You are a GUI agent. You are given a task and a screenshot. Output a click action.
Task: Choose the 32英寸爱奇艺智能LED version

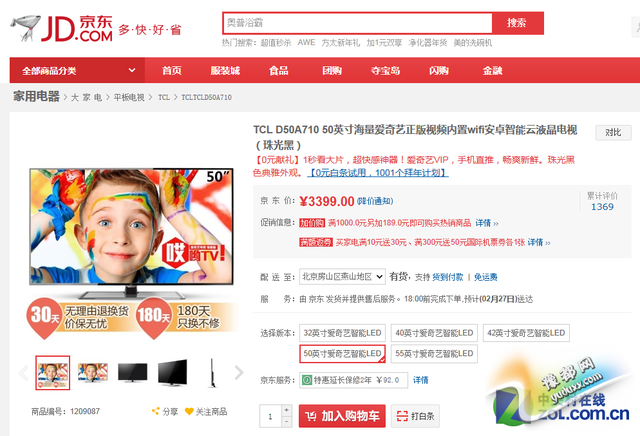pyautogui.click(x=342, y=333)
